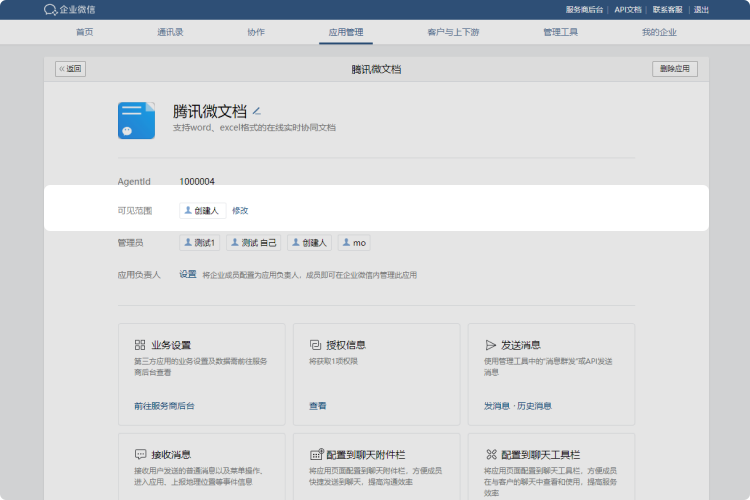750x500 pixels.
Task: Click the 配置到聊天工具栏 icon
Action: click(x=491, y=454)
